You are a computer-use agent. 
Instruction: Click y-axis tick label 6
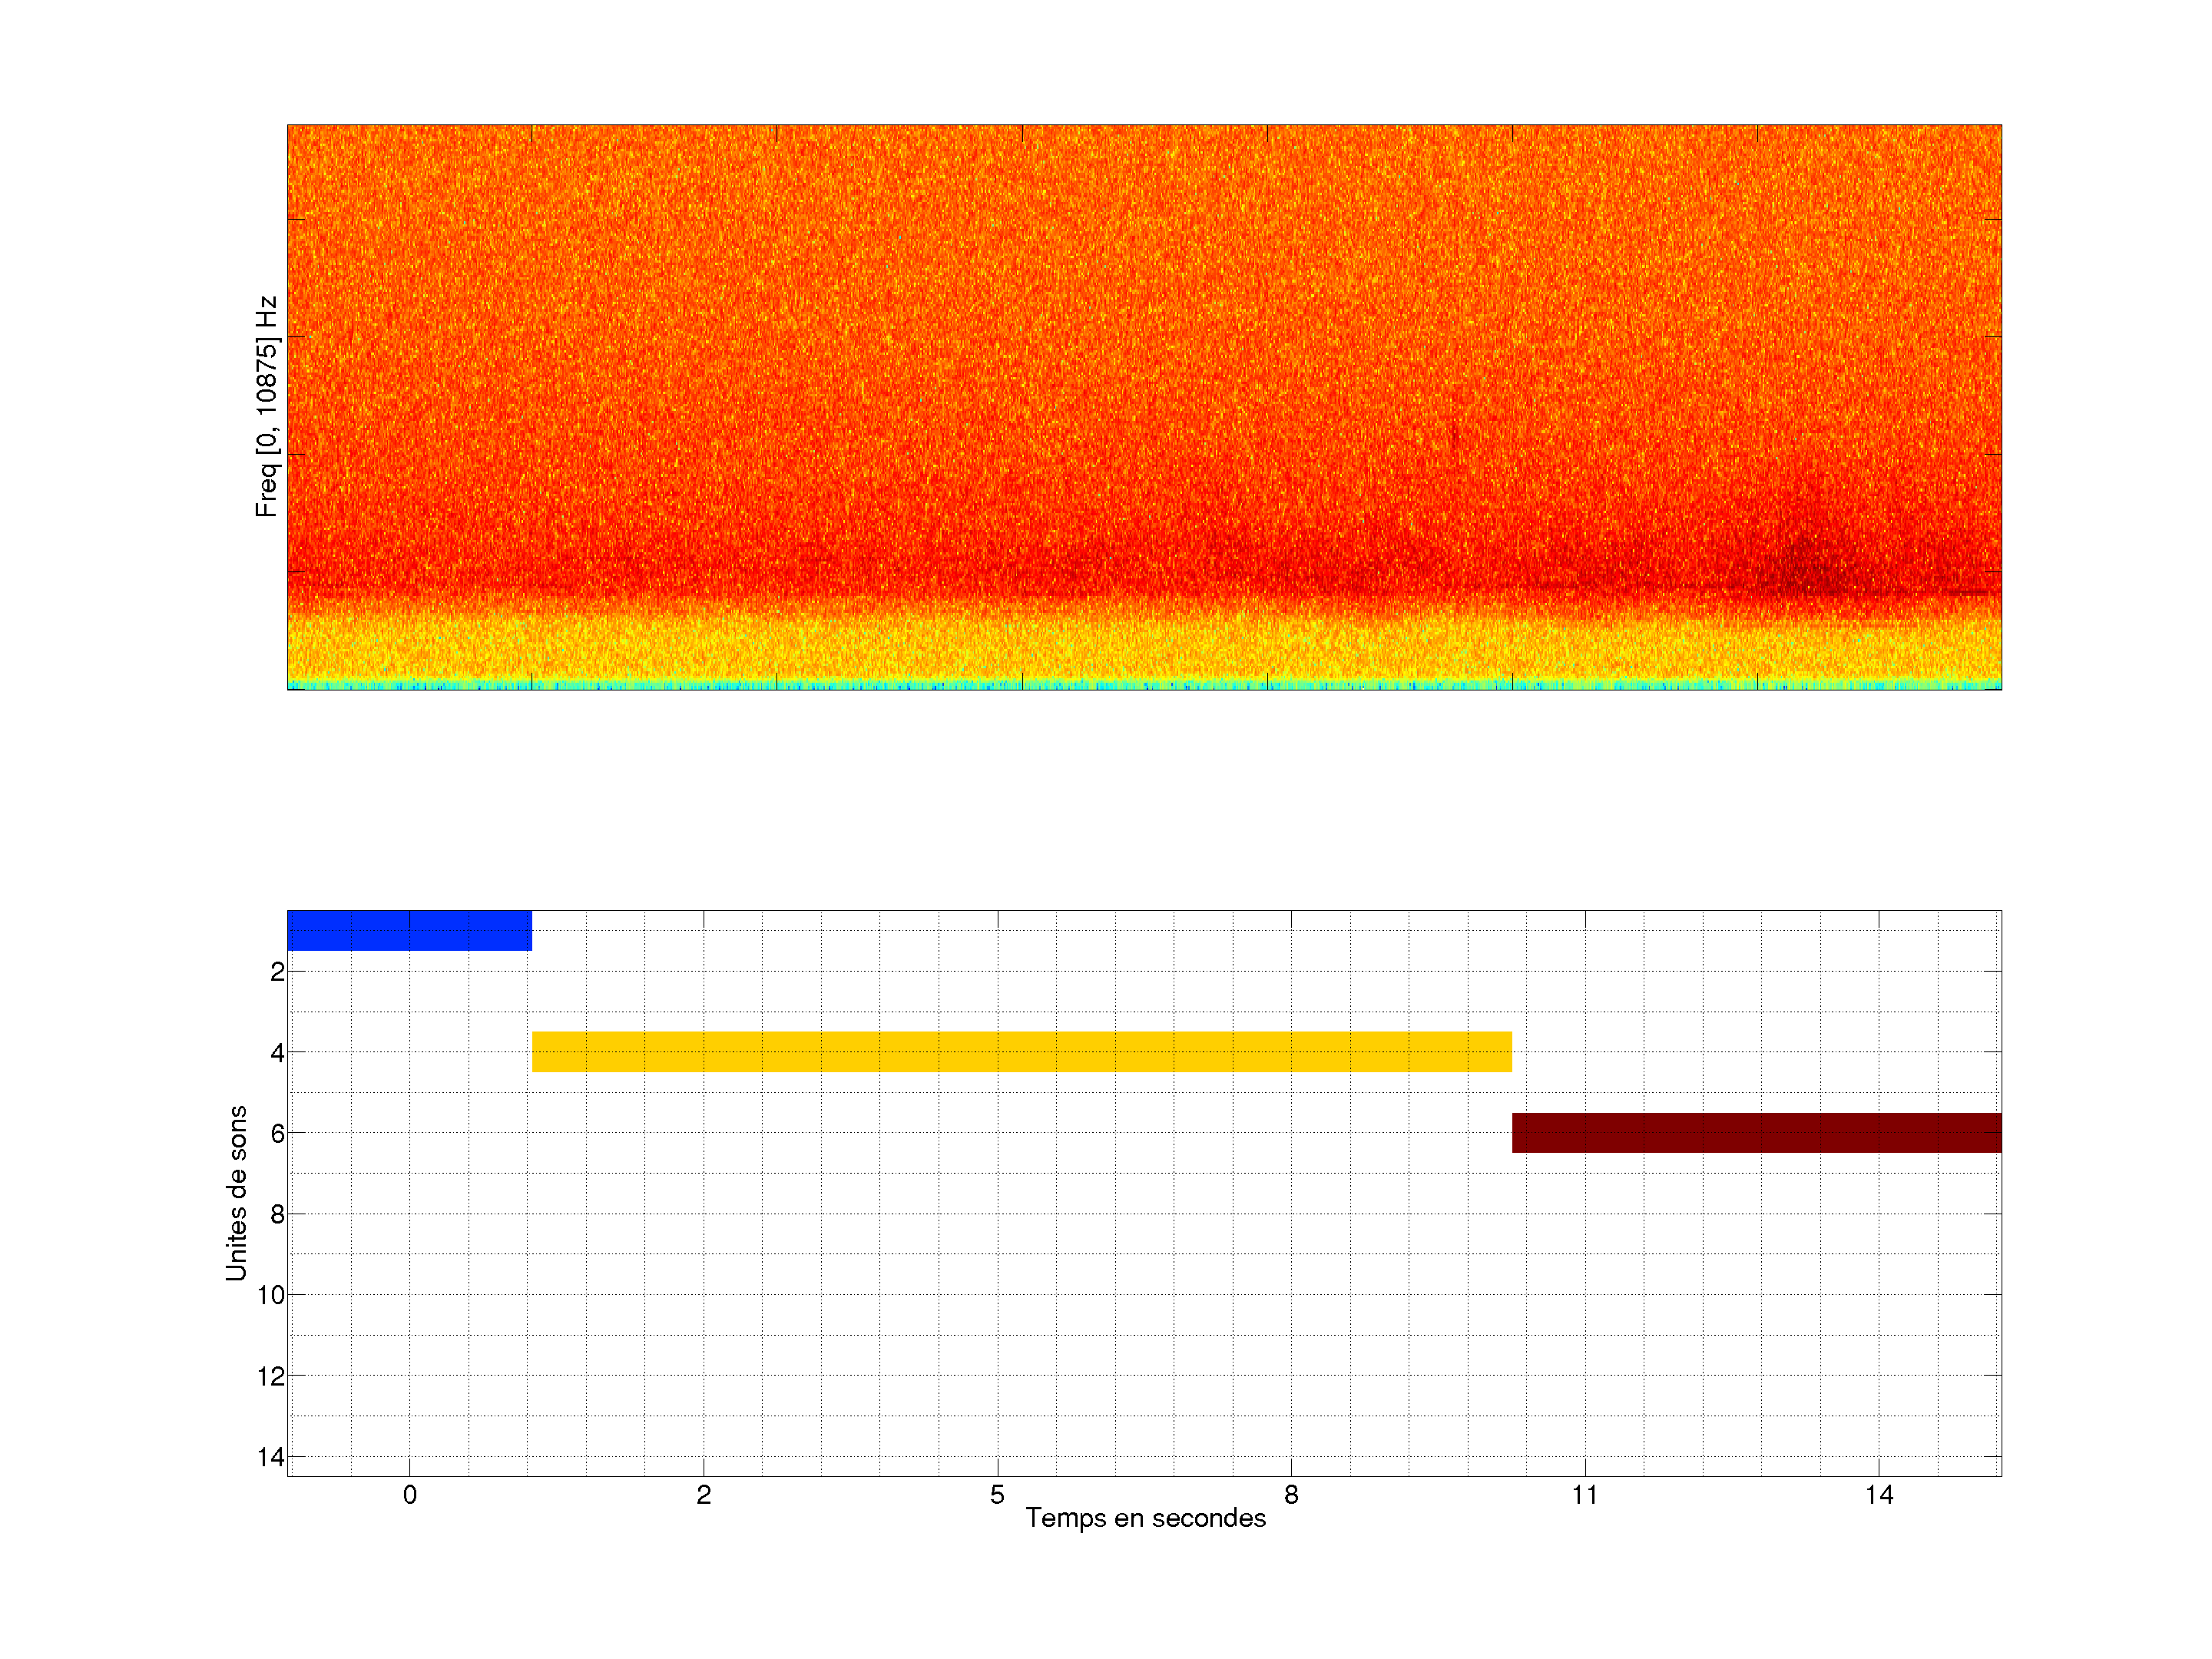(x=277, y=1133)
